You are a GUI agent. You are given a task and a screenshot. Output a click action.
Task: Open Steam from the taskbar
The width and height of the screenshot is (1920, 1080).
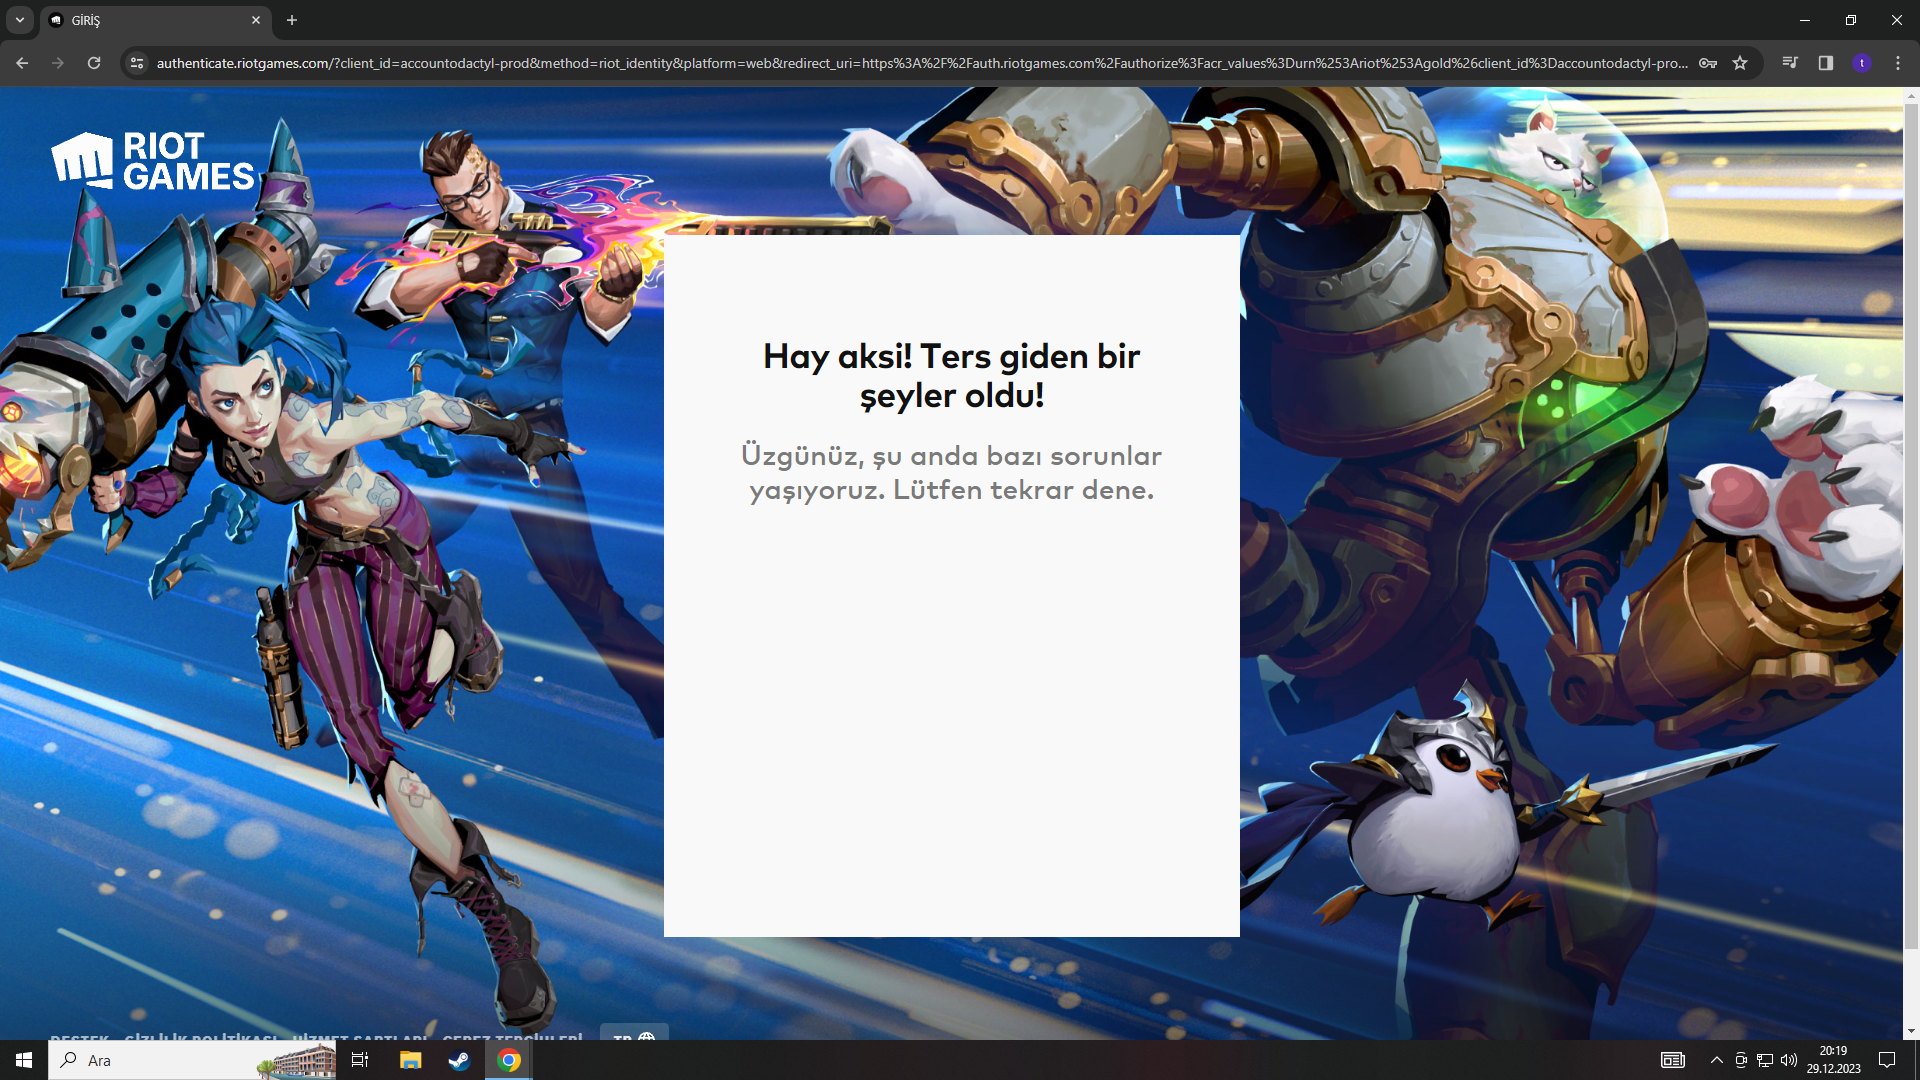click(x=459, y=1060)
